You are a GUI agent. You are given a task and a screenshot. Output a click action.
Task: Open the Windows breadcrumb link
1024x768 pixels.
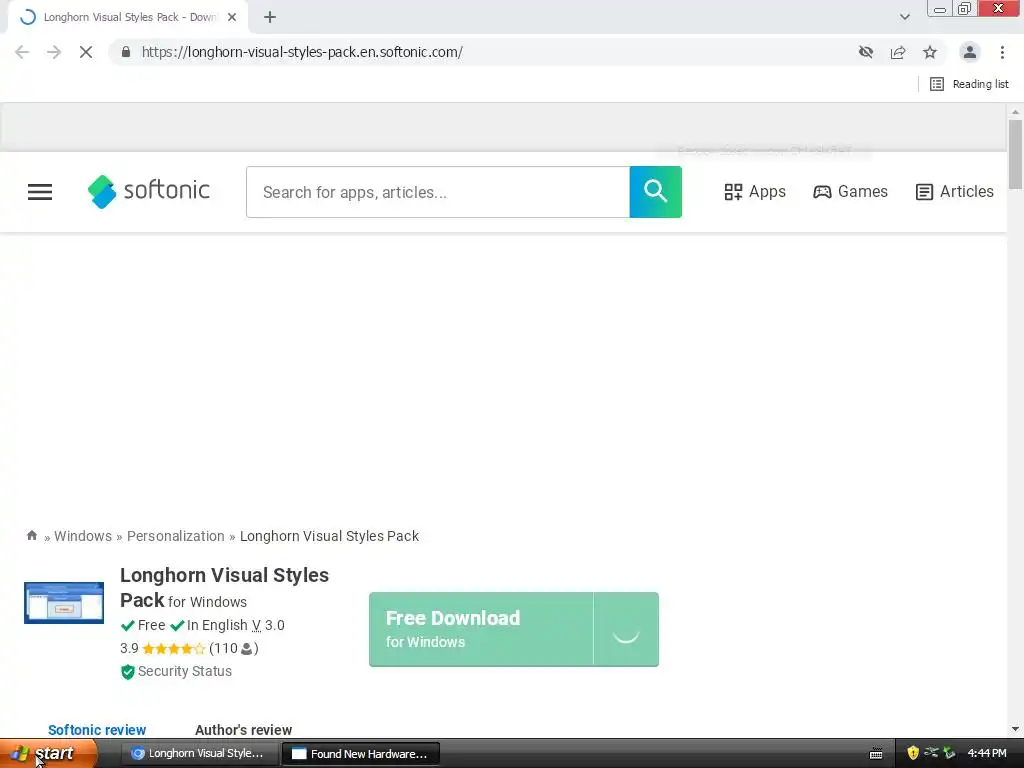click(x=83, y=536)
